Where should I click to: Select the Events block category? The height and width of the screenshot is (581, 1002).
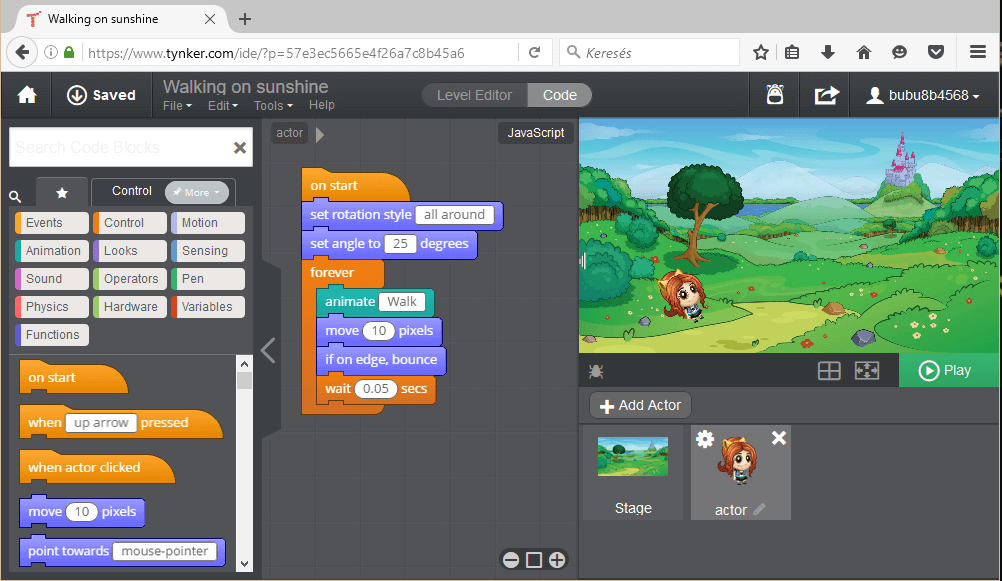point(52,223)
